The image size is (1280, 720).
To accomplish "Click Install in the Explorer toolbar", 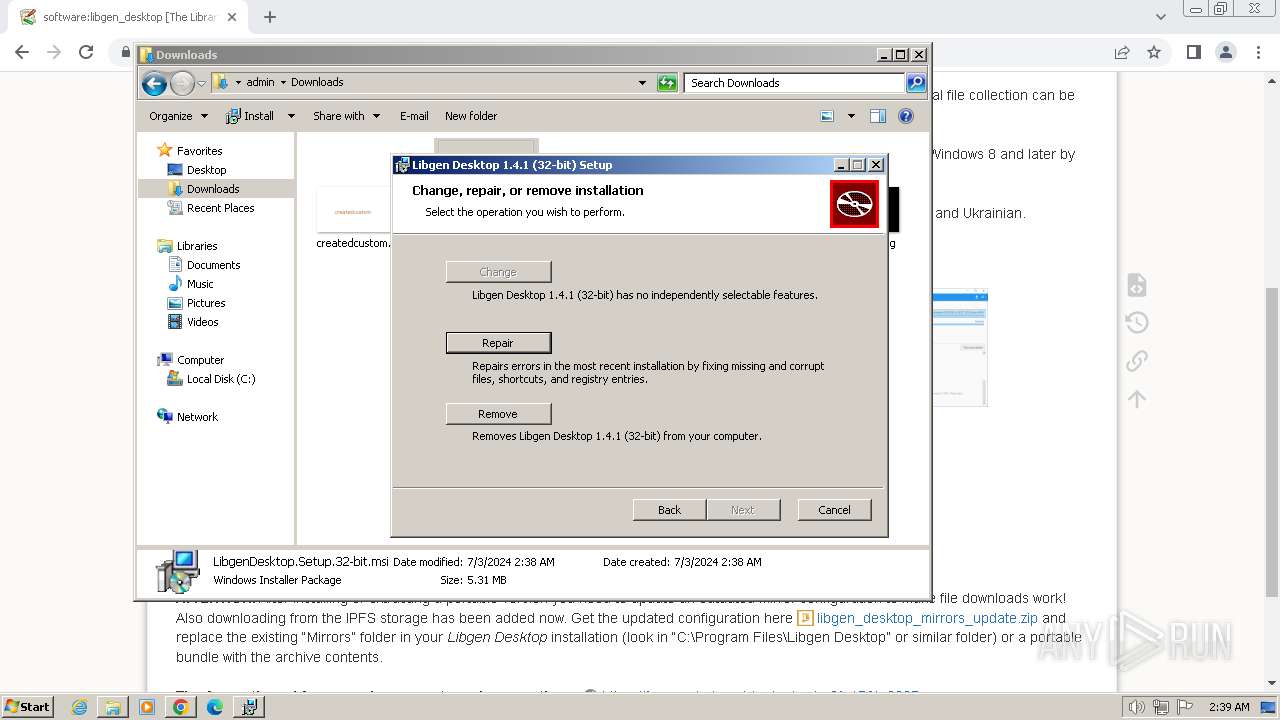I will tap(250, 116).
